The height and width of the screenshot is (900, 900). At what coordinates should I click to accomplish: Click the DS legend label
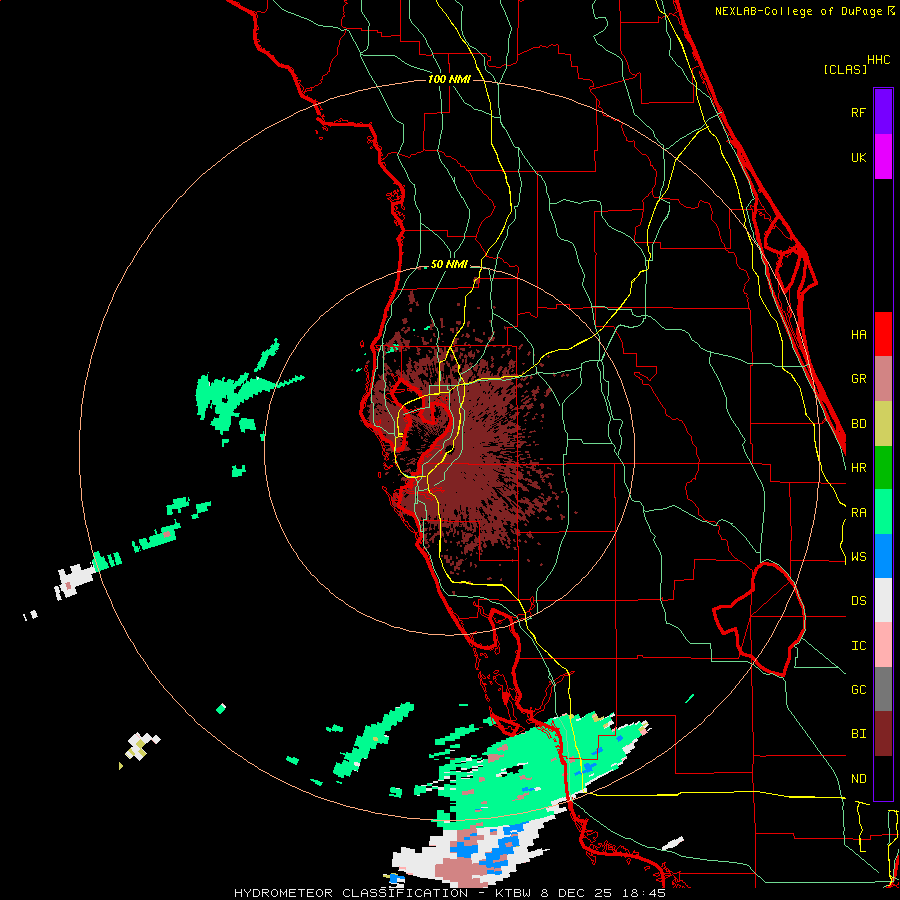(x=859, y=601)
